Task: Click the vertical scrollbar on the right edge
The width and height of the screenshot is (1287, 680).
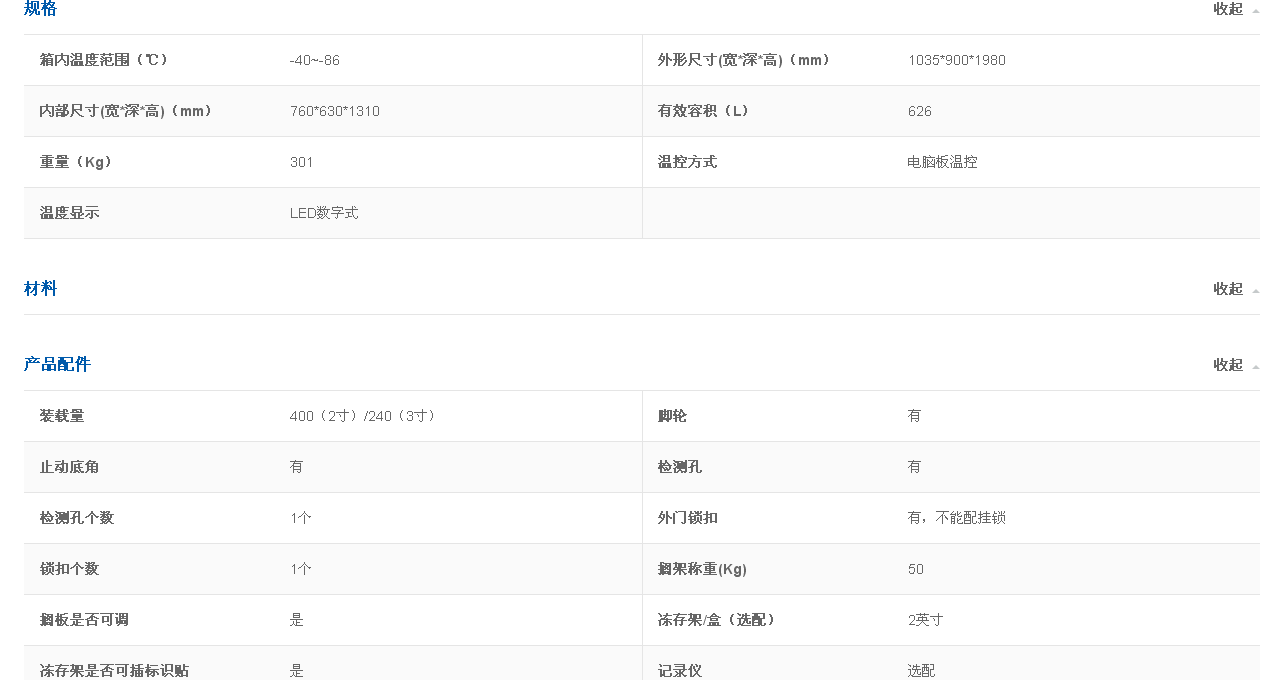Action: click(x=1282, y=340)
